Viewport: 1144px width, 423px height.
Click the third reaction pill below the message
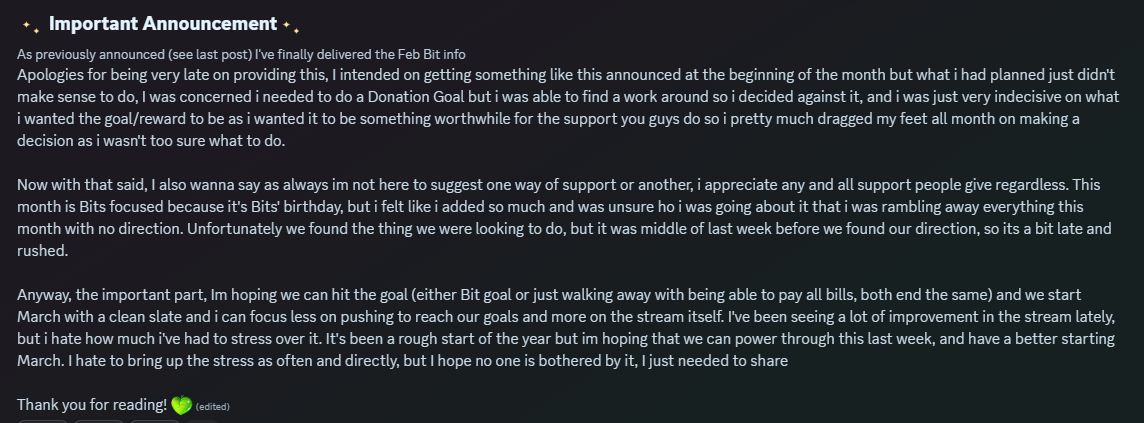pos(155,420)
